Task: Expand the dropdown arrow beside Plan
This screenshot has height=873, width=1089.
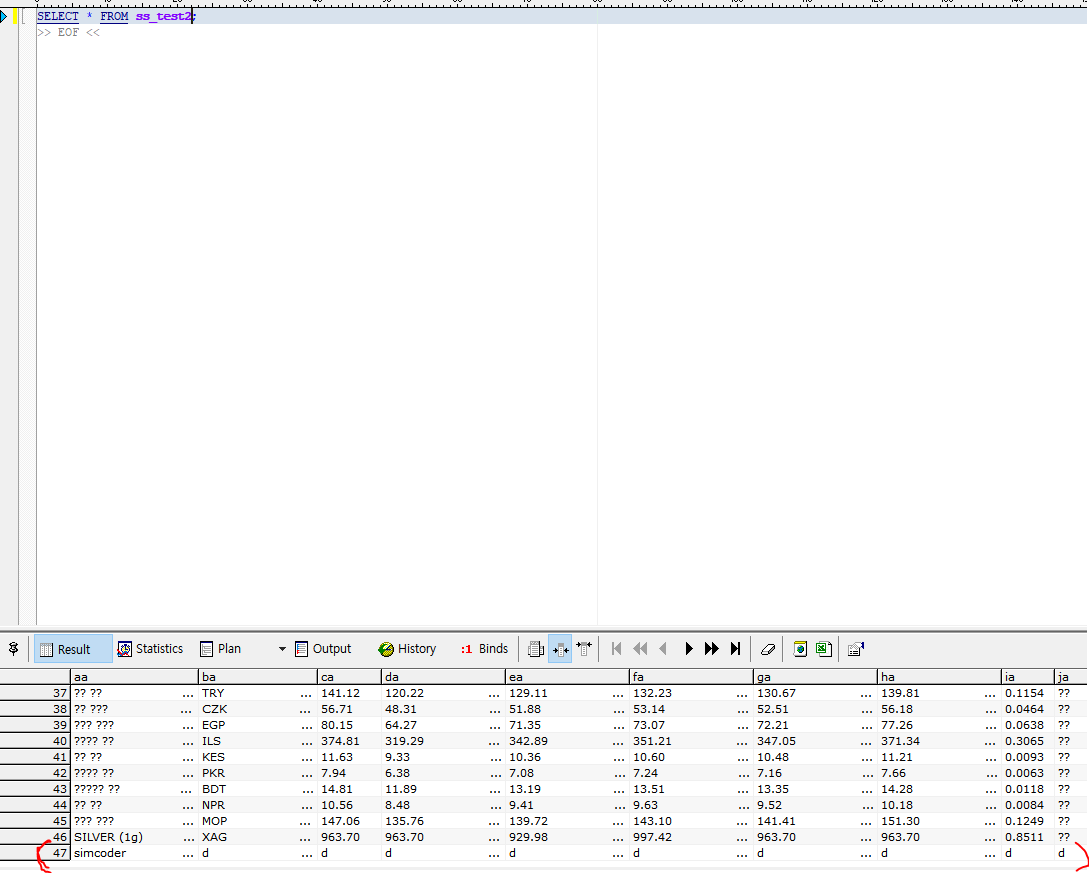Action: (282, 649)
